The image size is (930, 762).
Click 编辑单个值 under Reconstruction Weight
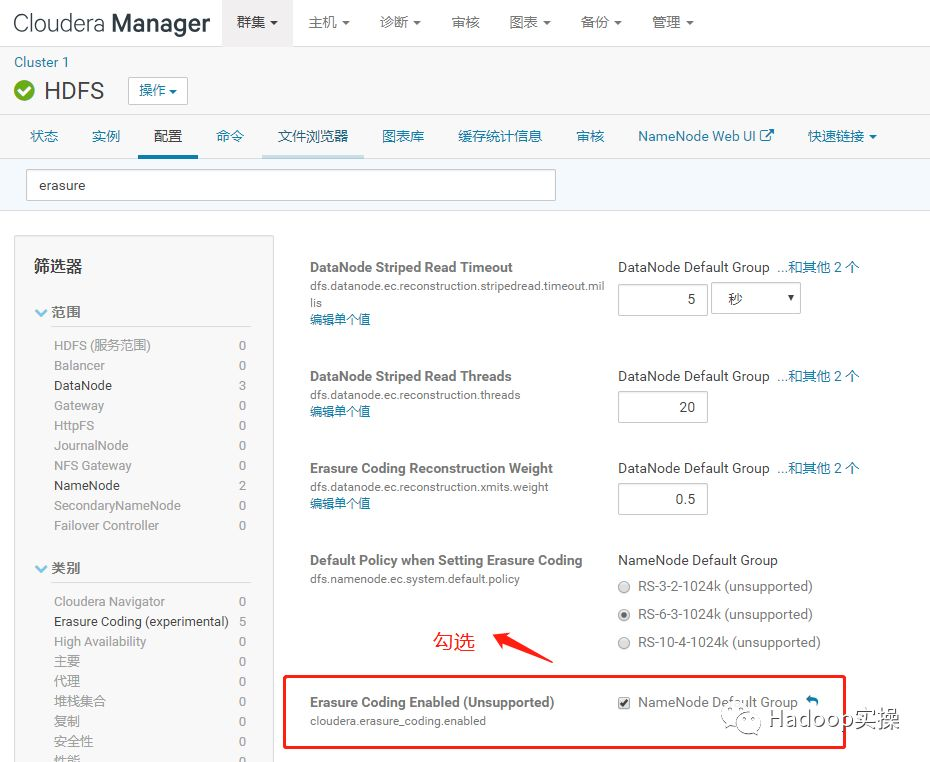click(x=340, y=503)
